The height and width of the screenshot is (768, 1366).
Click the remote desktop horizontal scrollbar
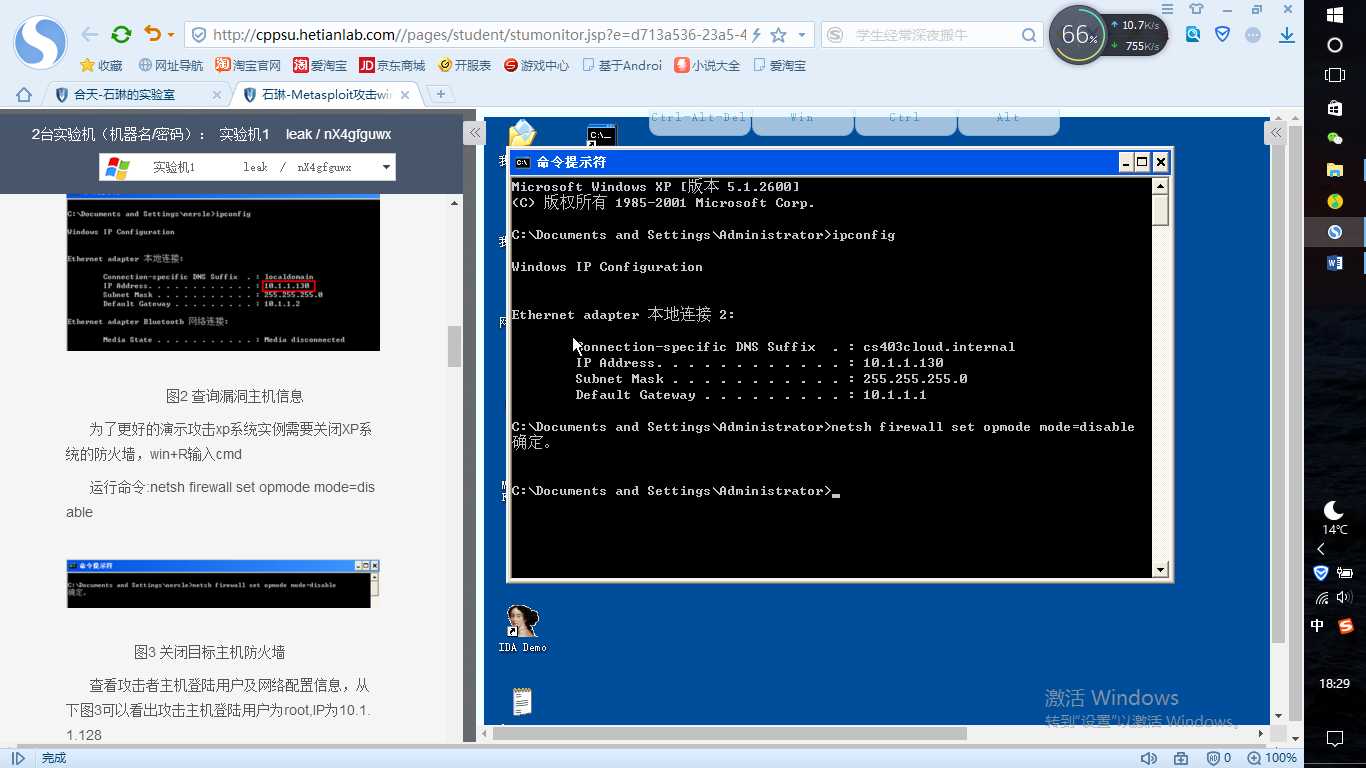pyautogui.click(x=729, y=733)
